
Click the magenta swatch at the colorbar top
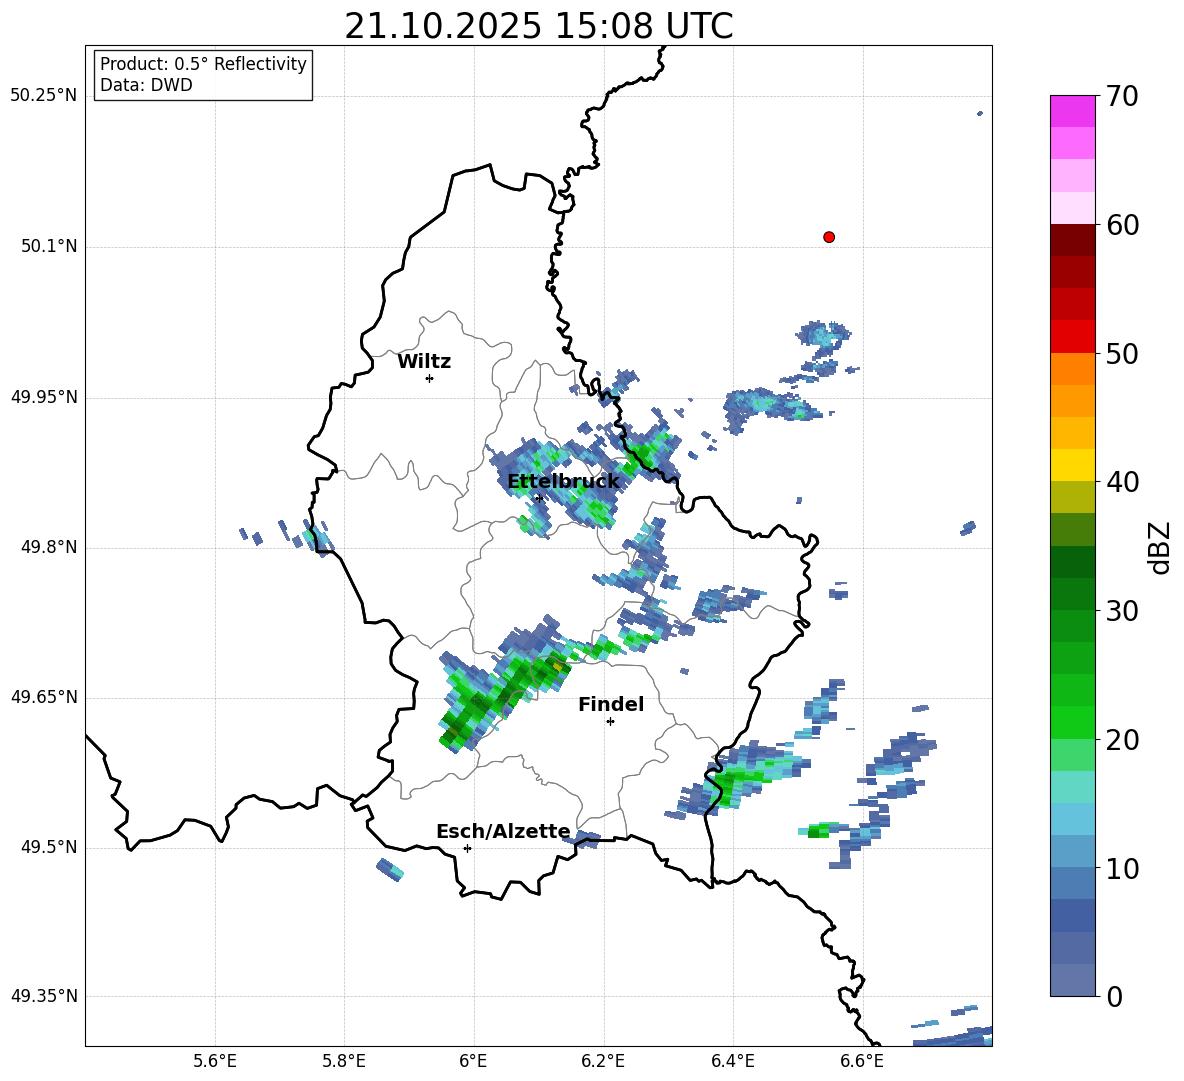(x=1073, y=111)
